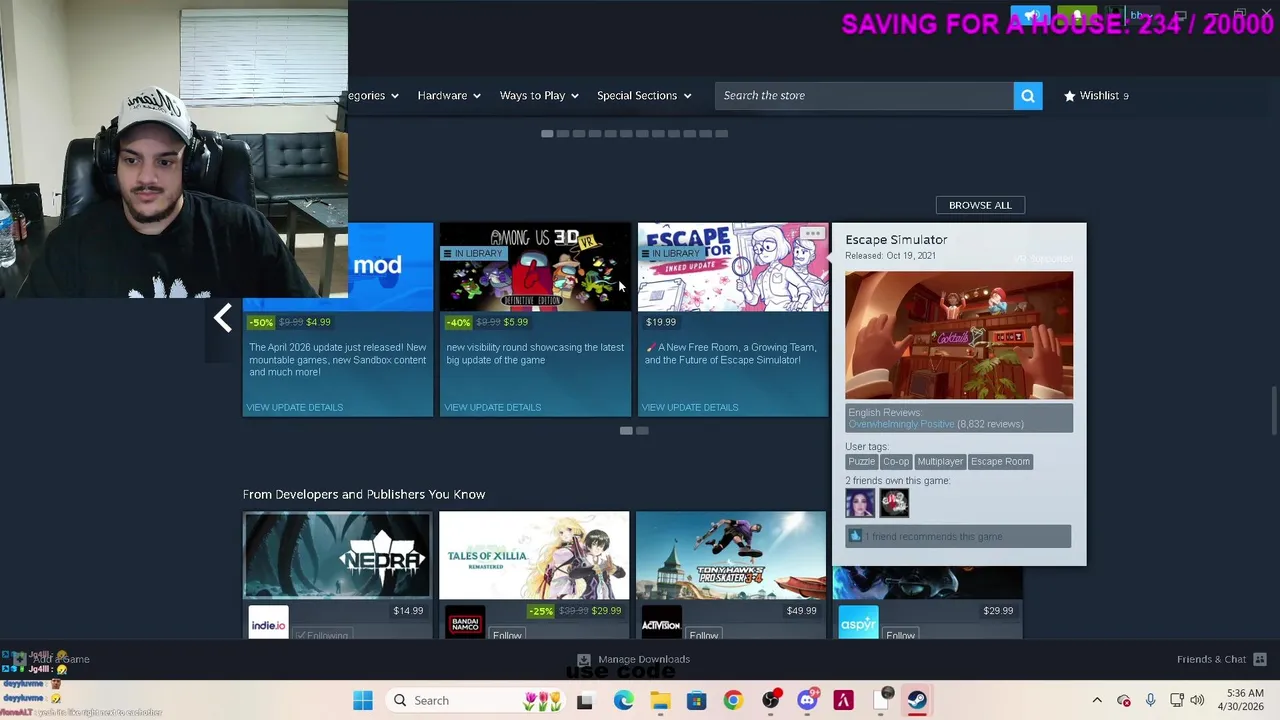Select the Escape Room user tag

point(1000,461)
